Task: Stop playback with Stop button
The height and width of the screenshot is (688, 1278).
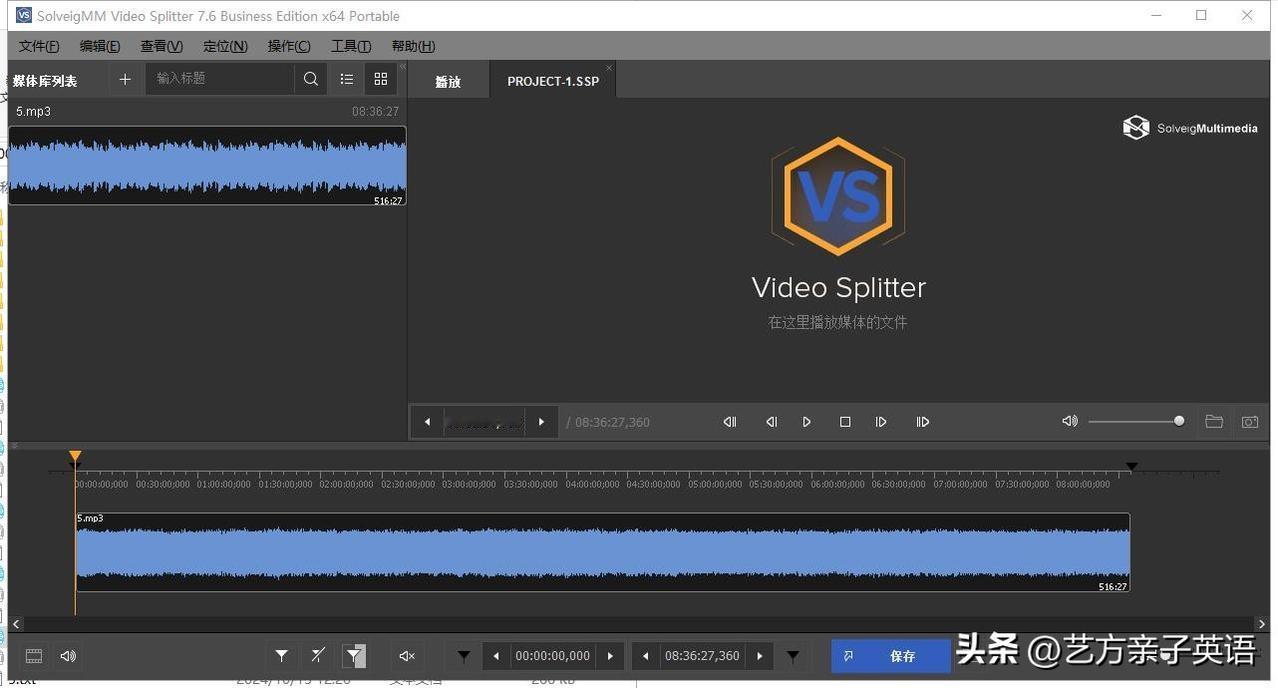Action: pos(845,422)
